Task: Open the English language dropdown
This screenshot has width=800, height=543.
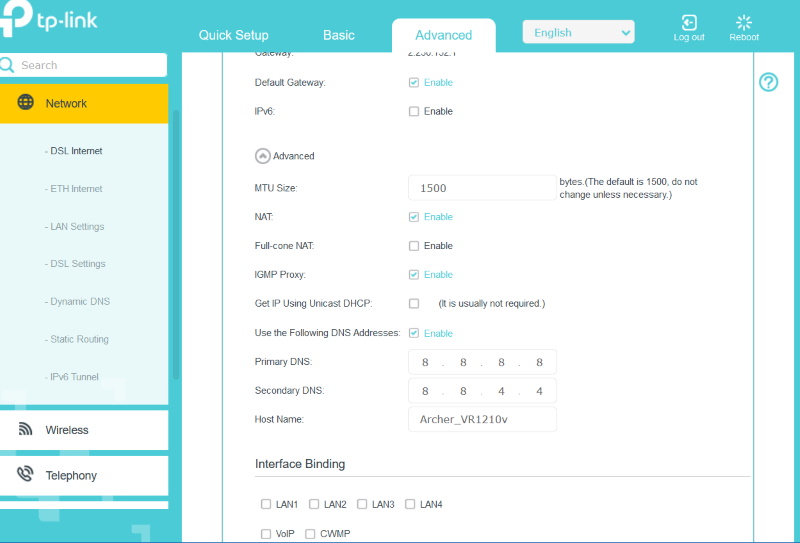Action: [579, 32]
